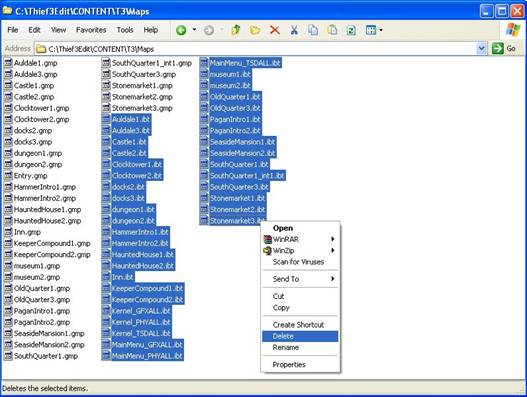Click the museum1.ibt file icon
Screen dimensions: 527x397
204,74
